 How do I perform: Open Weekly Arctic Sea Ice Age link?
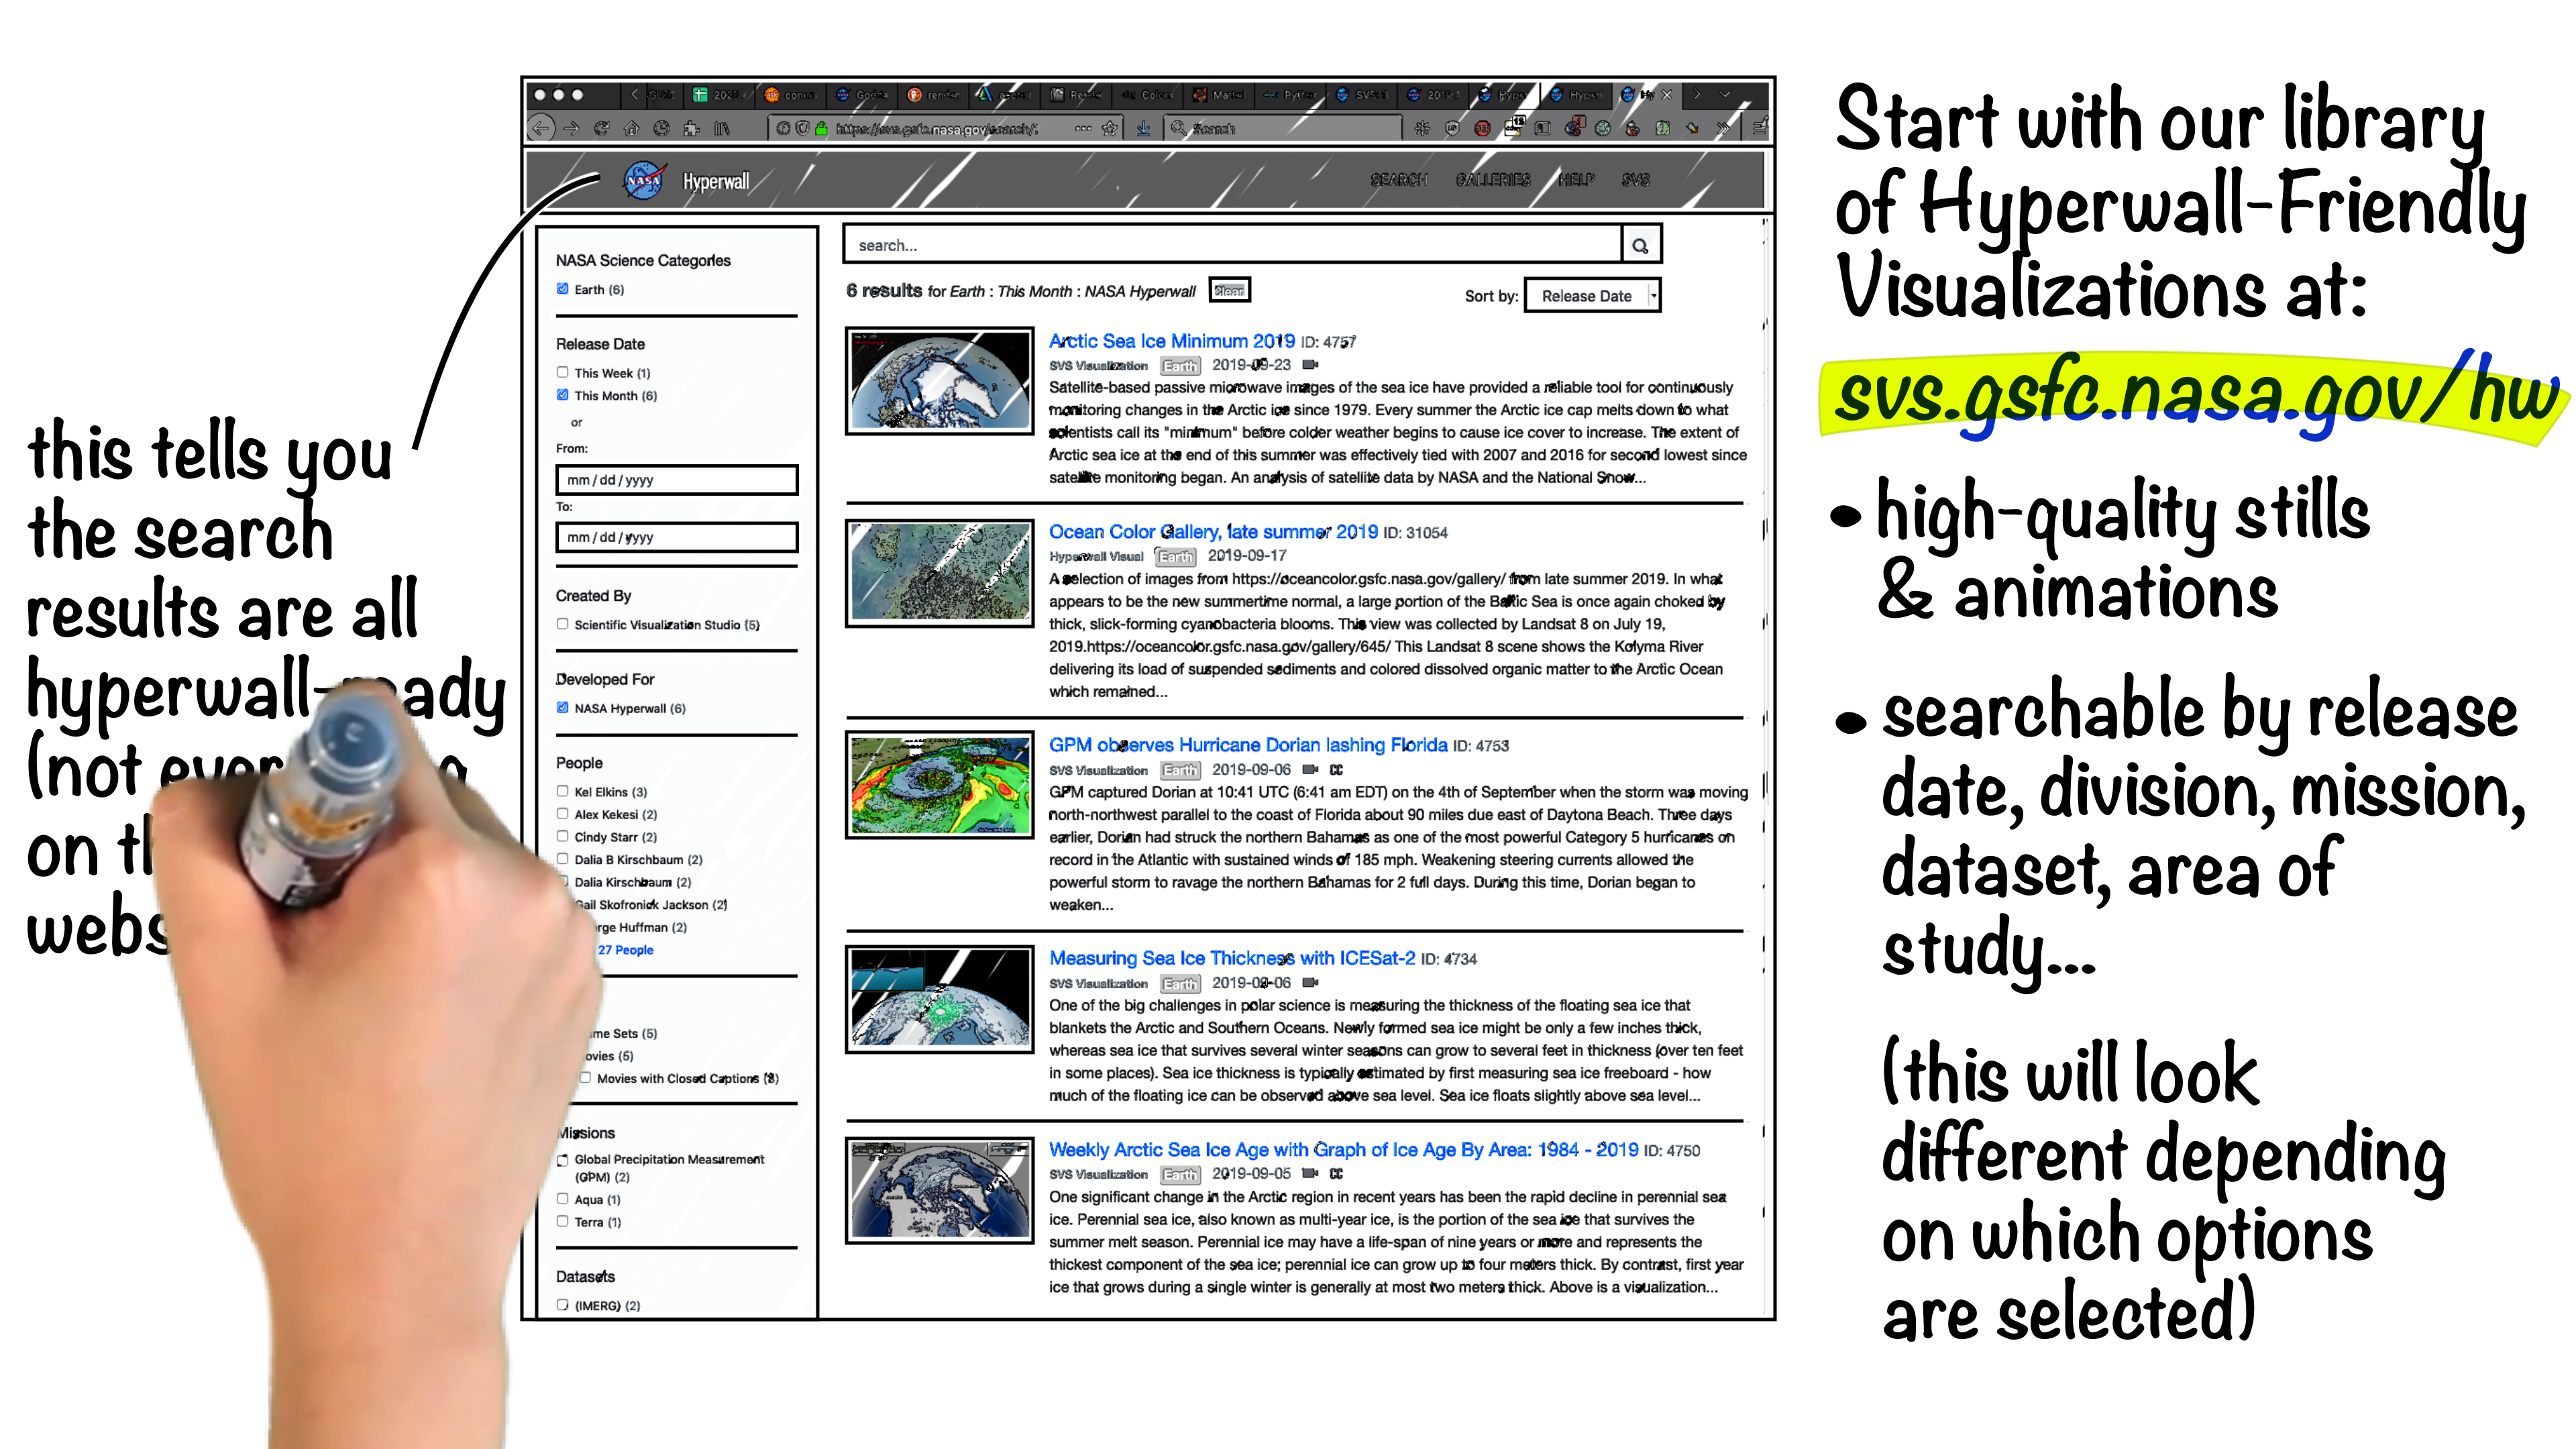coord(1343,1150)
